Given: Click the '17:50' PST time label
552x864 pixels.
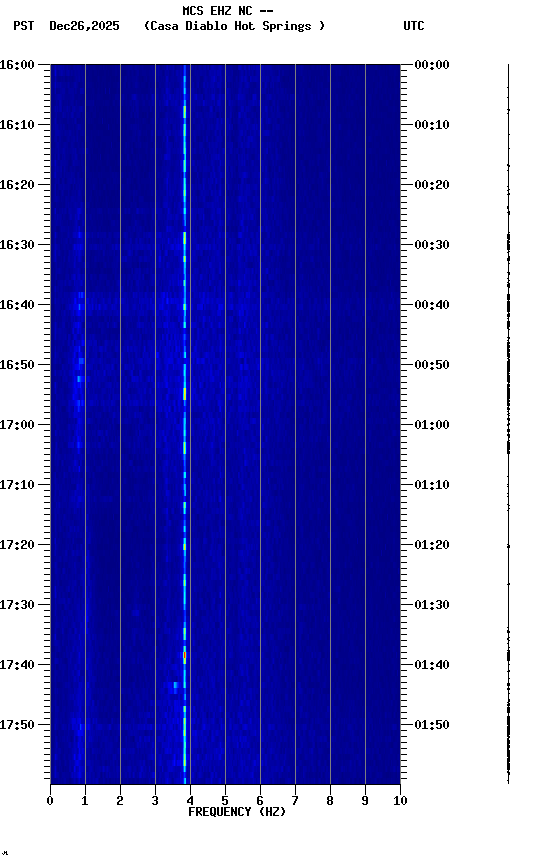Looking at the screenshot, I should [17, 725].
